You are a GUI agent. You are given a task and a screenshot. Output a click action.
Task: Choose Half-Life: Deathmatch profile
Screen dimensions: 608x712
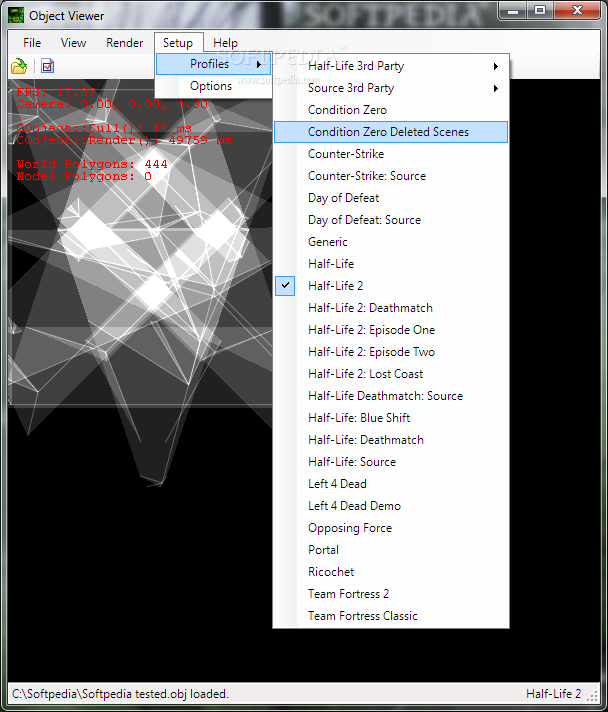tap(391, 440)
